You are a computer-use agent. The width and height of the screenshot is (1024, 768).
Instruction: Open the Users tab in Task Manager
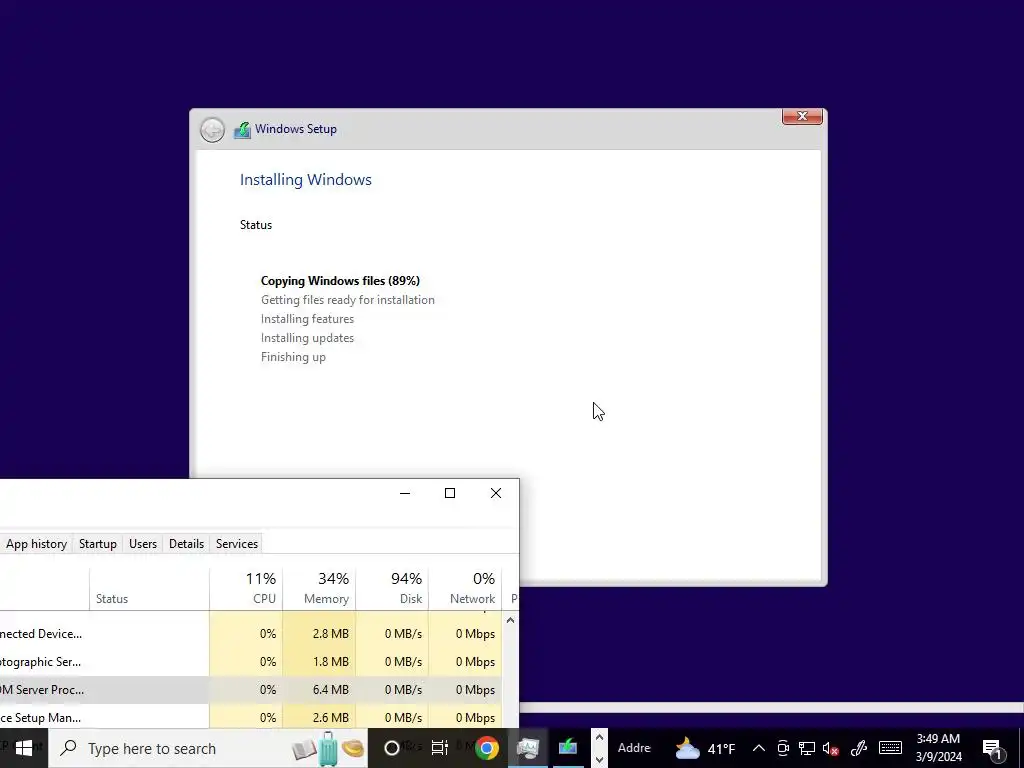142,543
